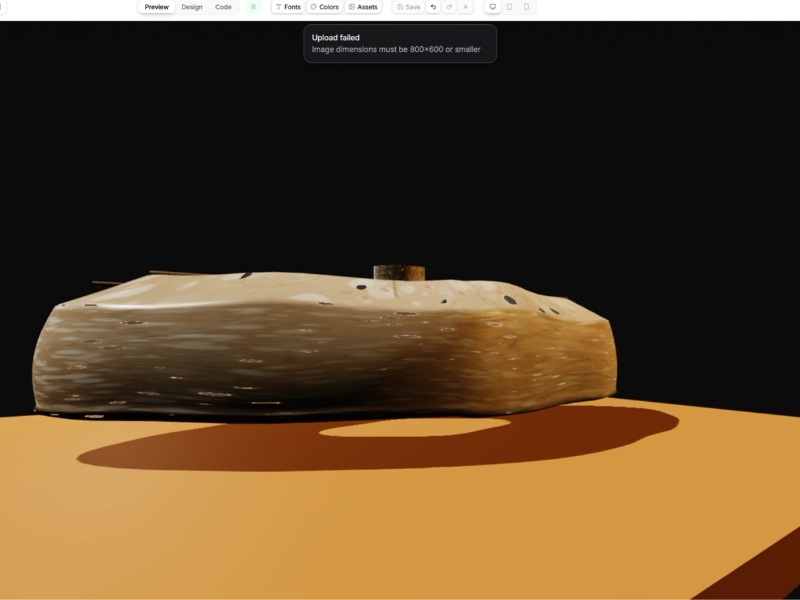Open the Assets panel
The image size is (800, 600).
[363, 7]
